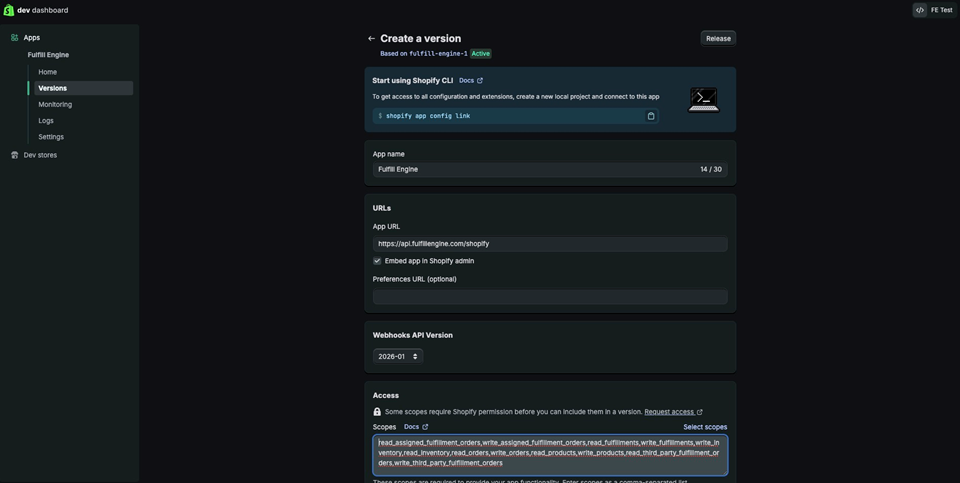
Task: Click the back arrow beside Create a version
Action: point(371,39)
